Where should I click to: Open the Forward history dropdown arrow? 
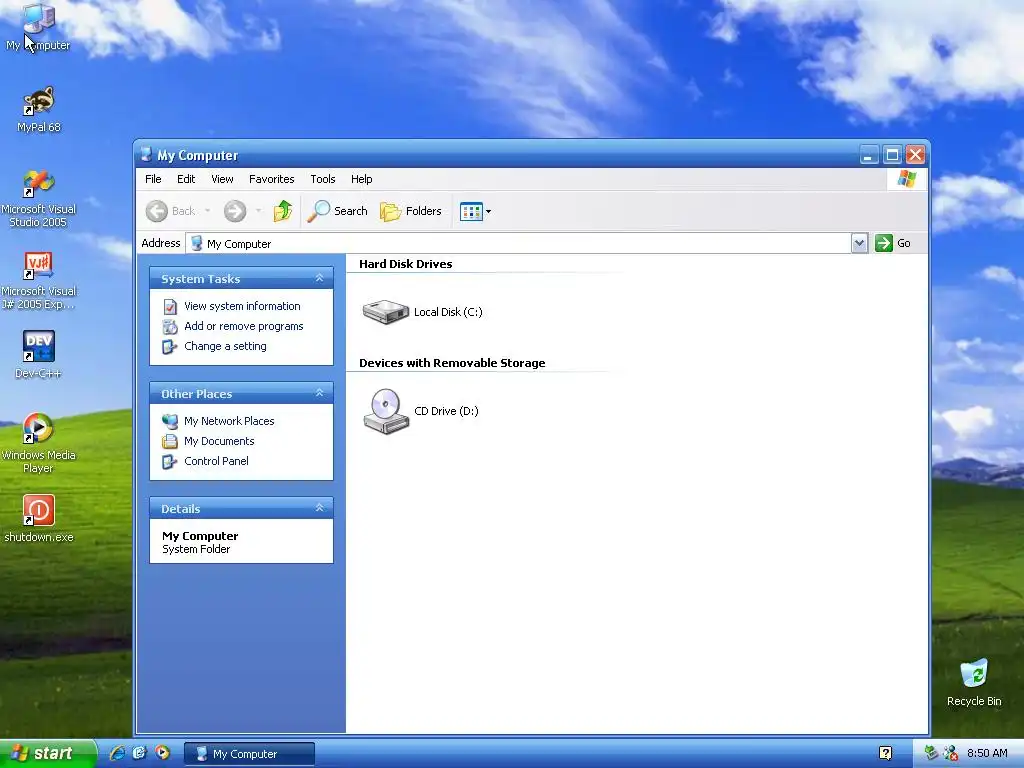(x=259, y=211)
